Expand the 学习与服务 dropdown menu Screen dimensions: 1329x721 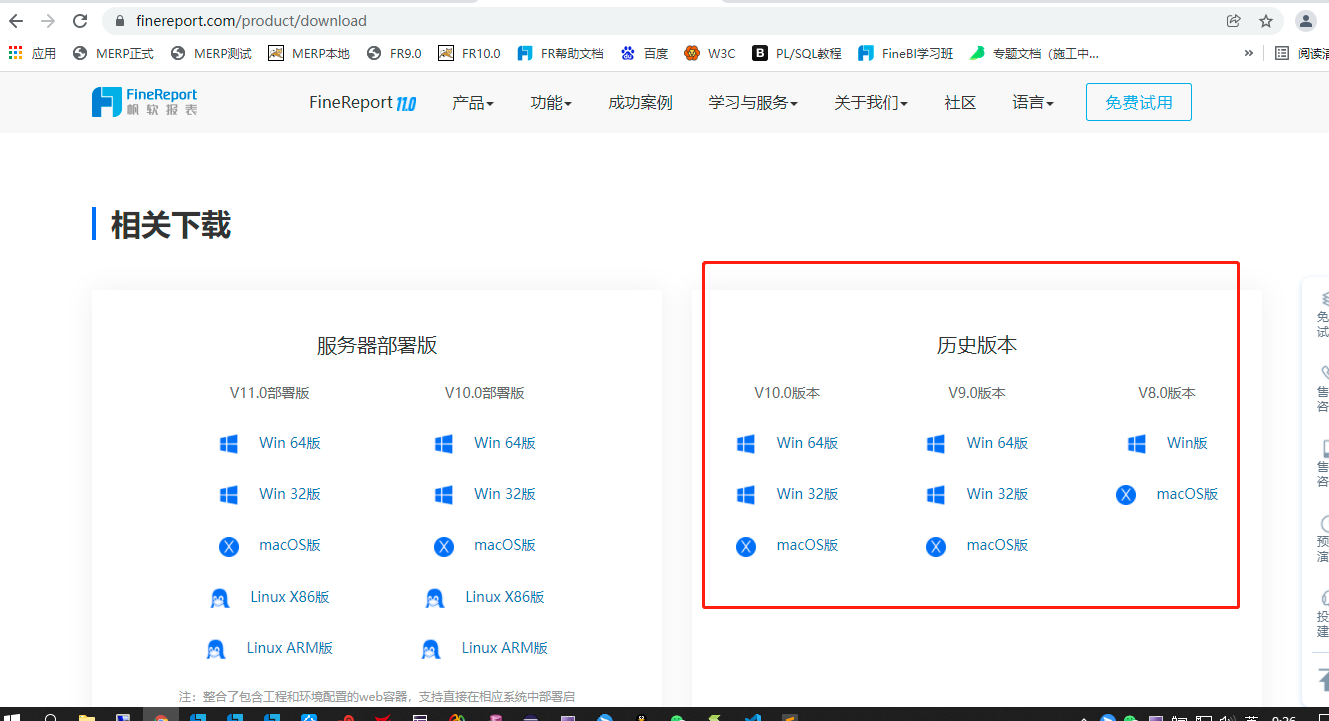(x=753, y=102)
